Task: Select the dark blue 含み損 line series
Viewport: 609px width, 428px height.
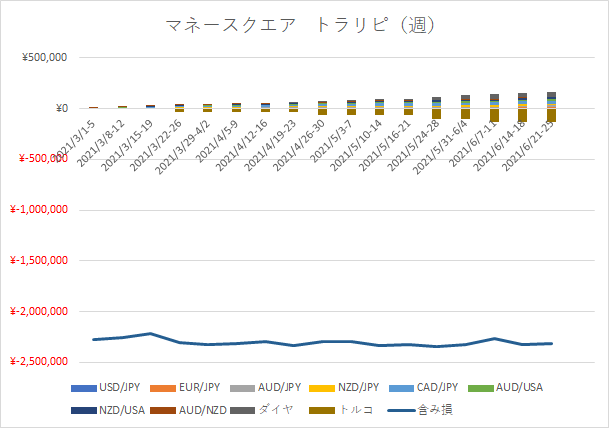Action: 322,341
